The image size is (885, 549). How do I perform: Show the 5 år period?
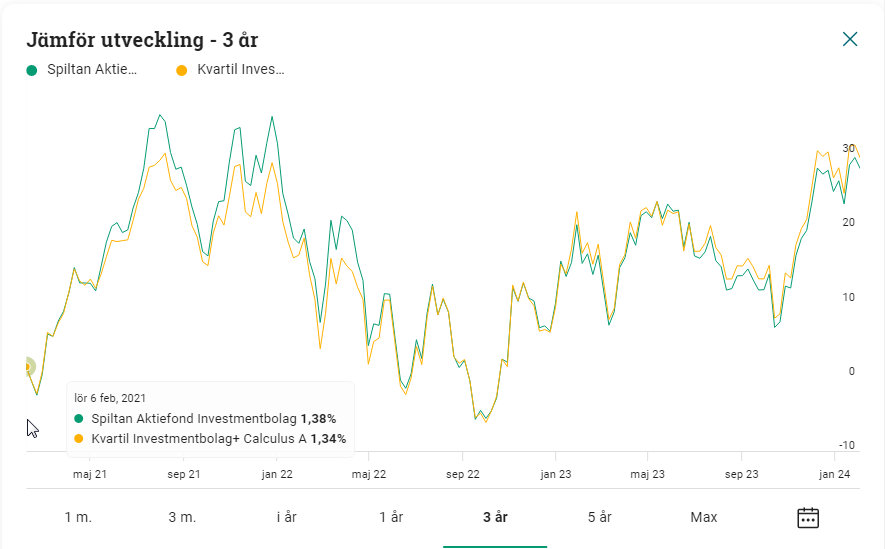click(599, 517)
